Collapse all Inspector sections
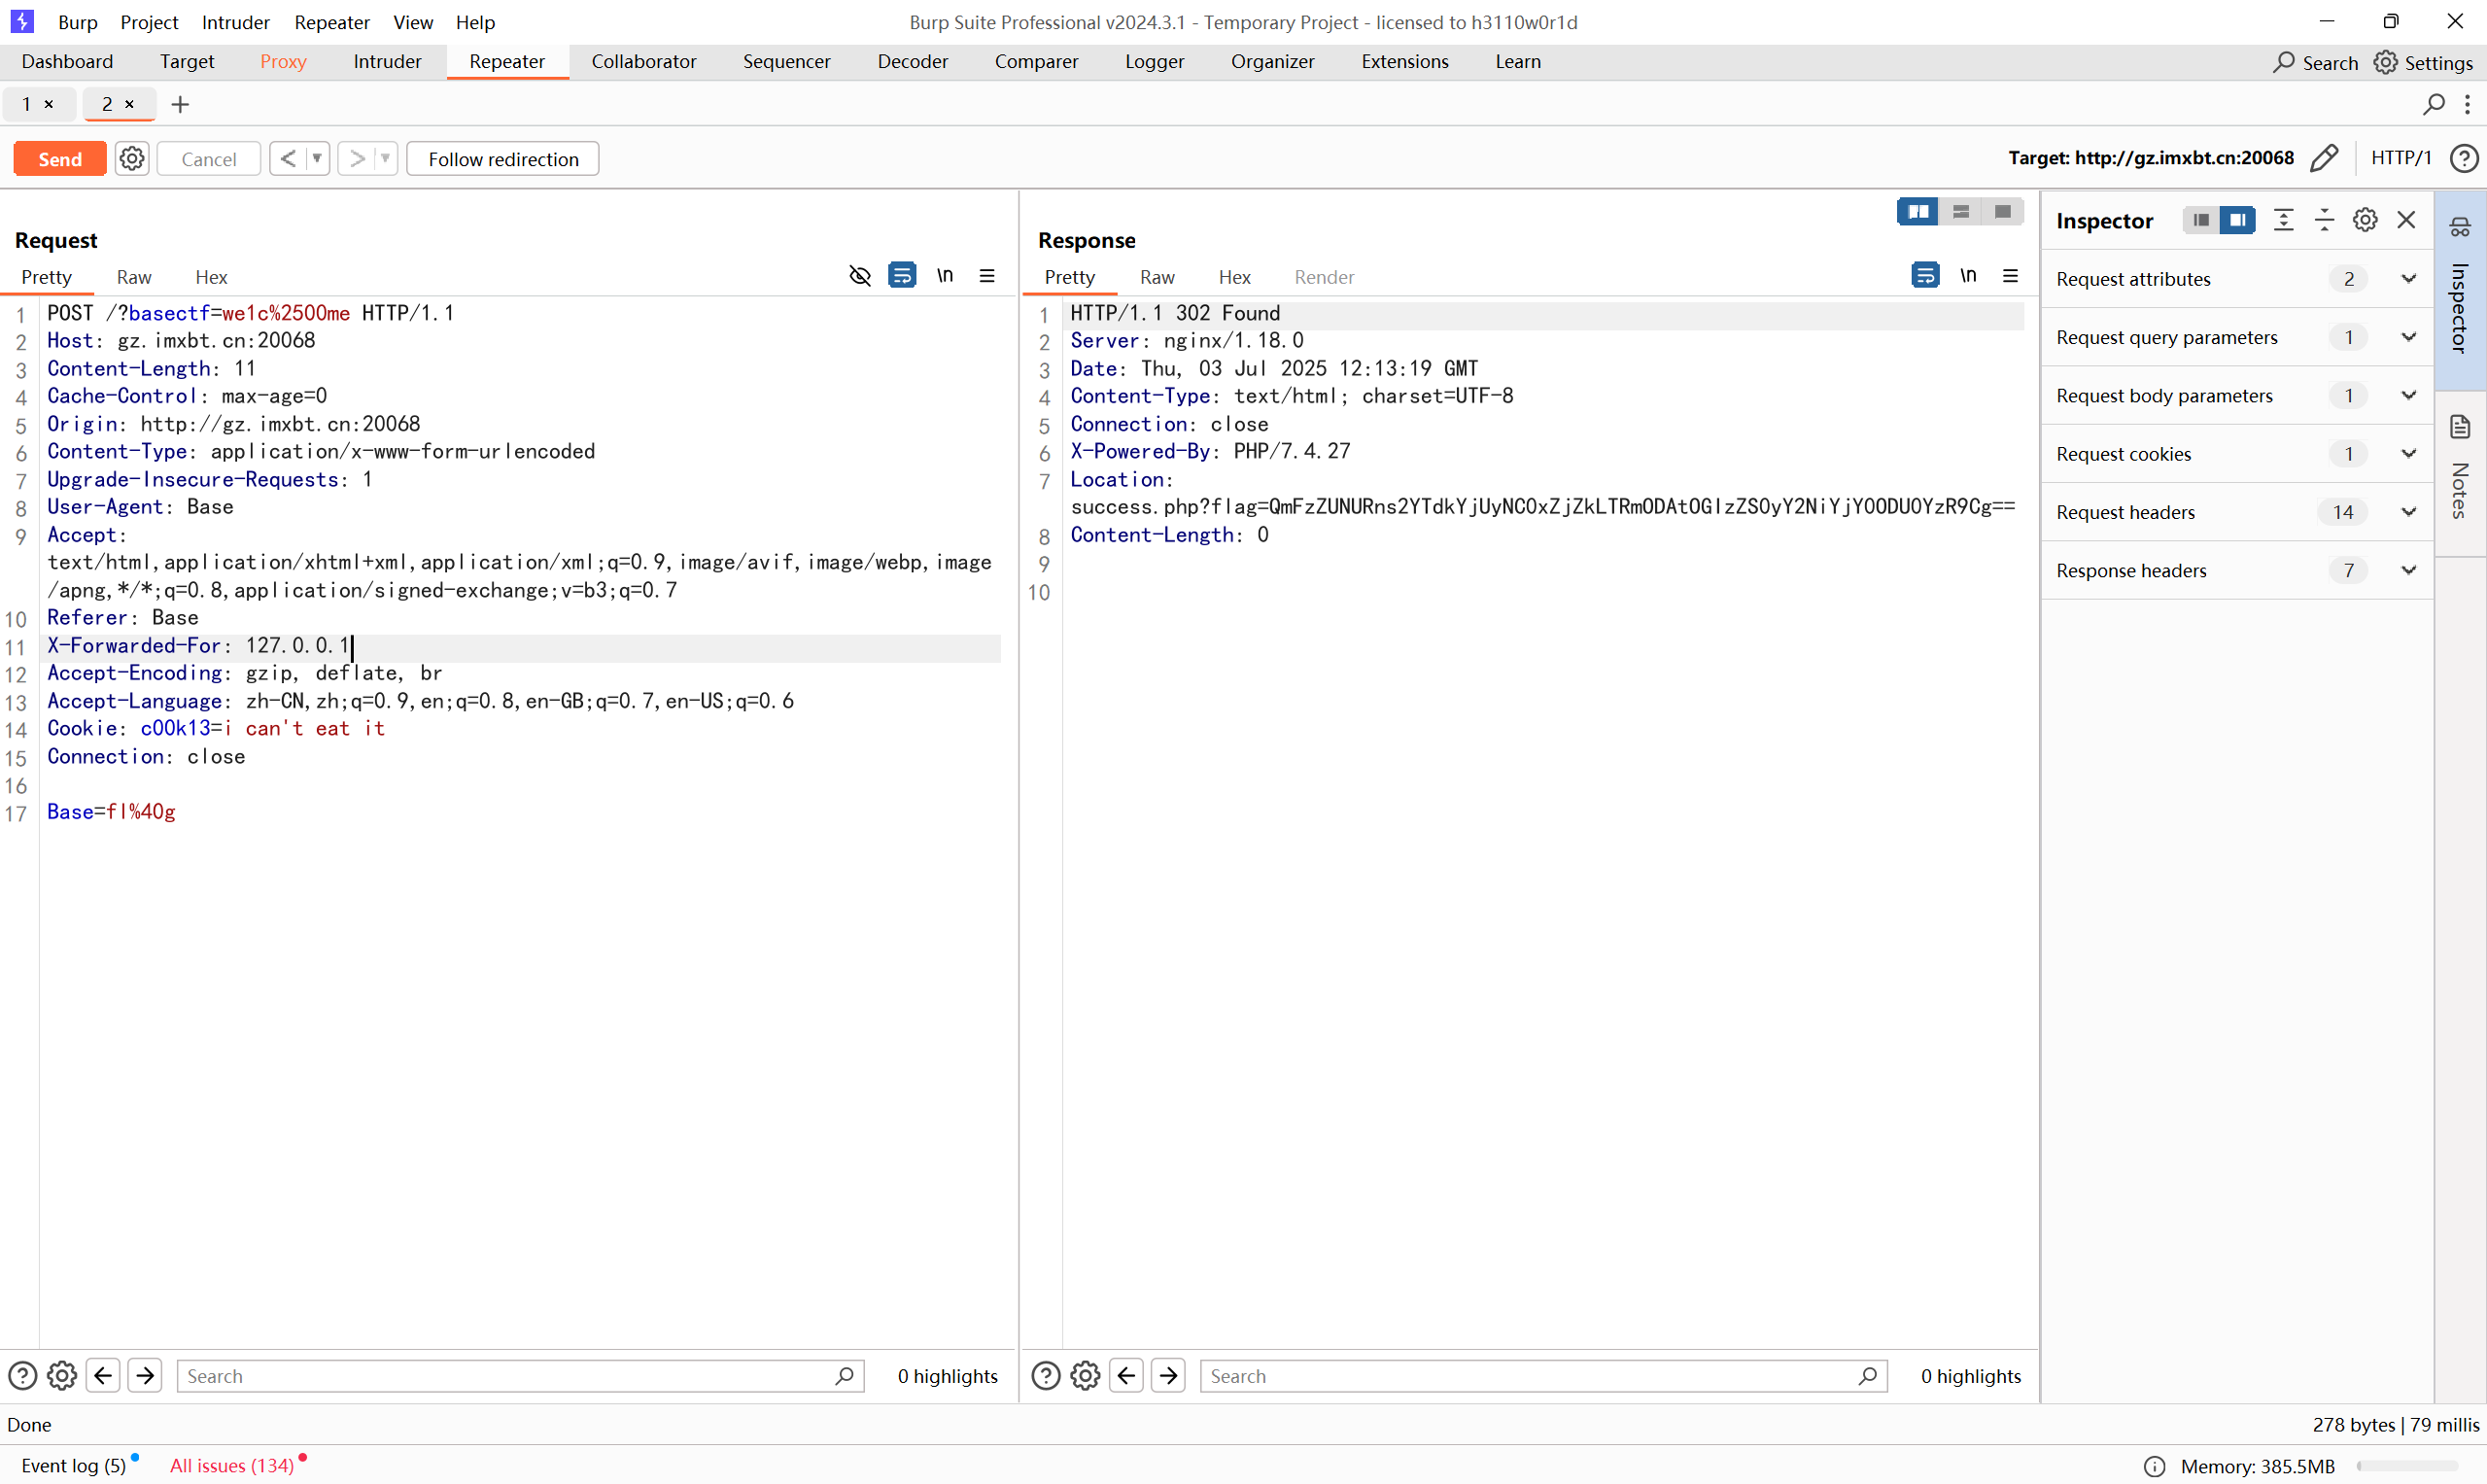Image resolution: width=2487 pixels, height=1484 pixels. coord(2324,220)
